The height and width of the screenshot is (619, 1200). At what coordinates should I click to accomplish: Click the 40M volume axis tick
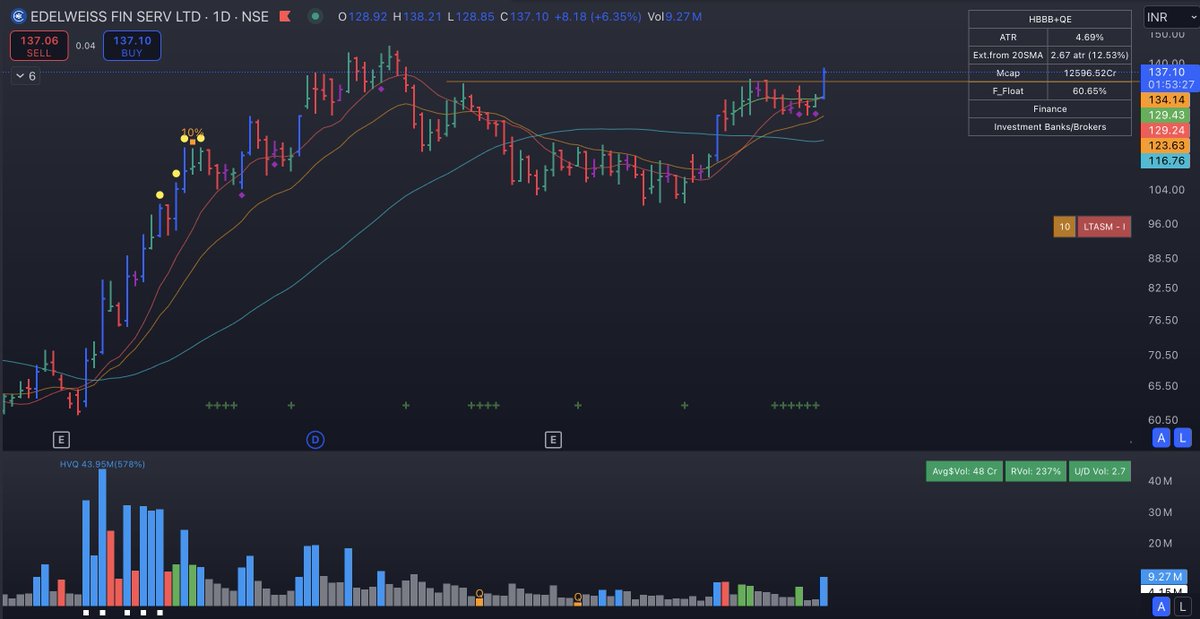point(1160,481)
